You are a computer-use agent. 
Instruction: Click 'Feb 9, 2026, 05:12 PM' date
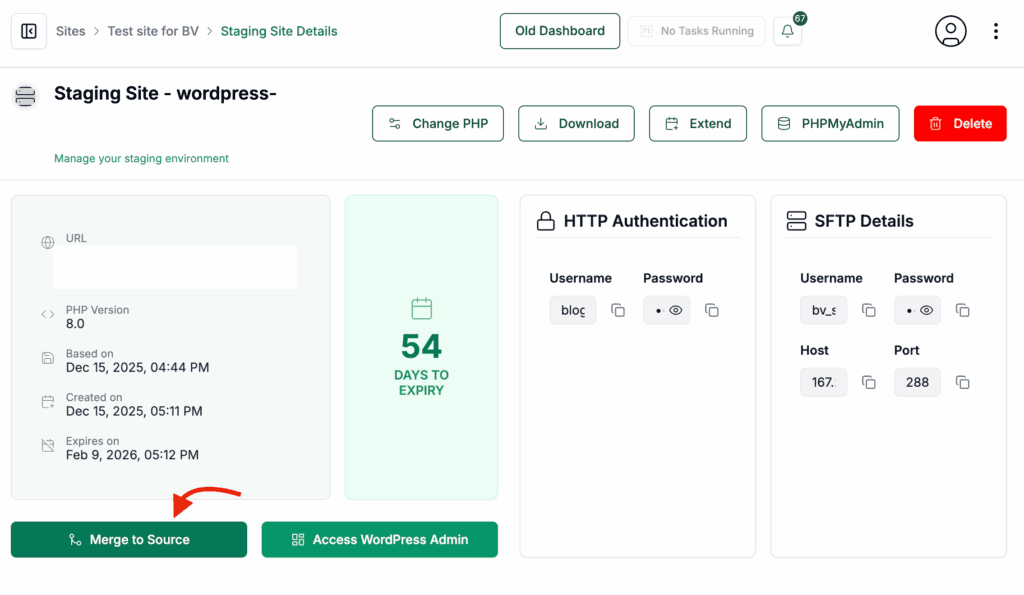132,455
